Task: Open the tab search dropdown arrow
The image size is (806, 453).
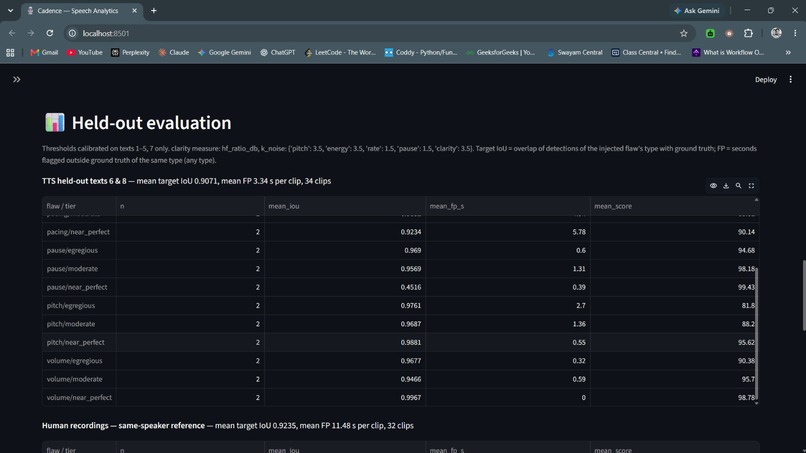Action: point(10,11)
